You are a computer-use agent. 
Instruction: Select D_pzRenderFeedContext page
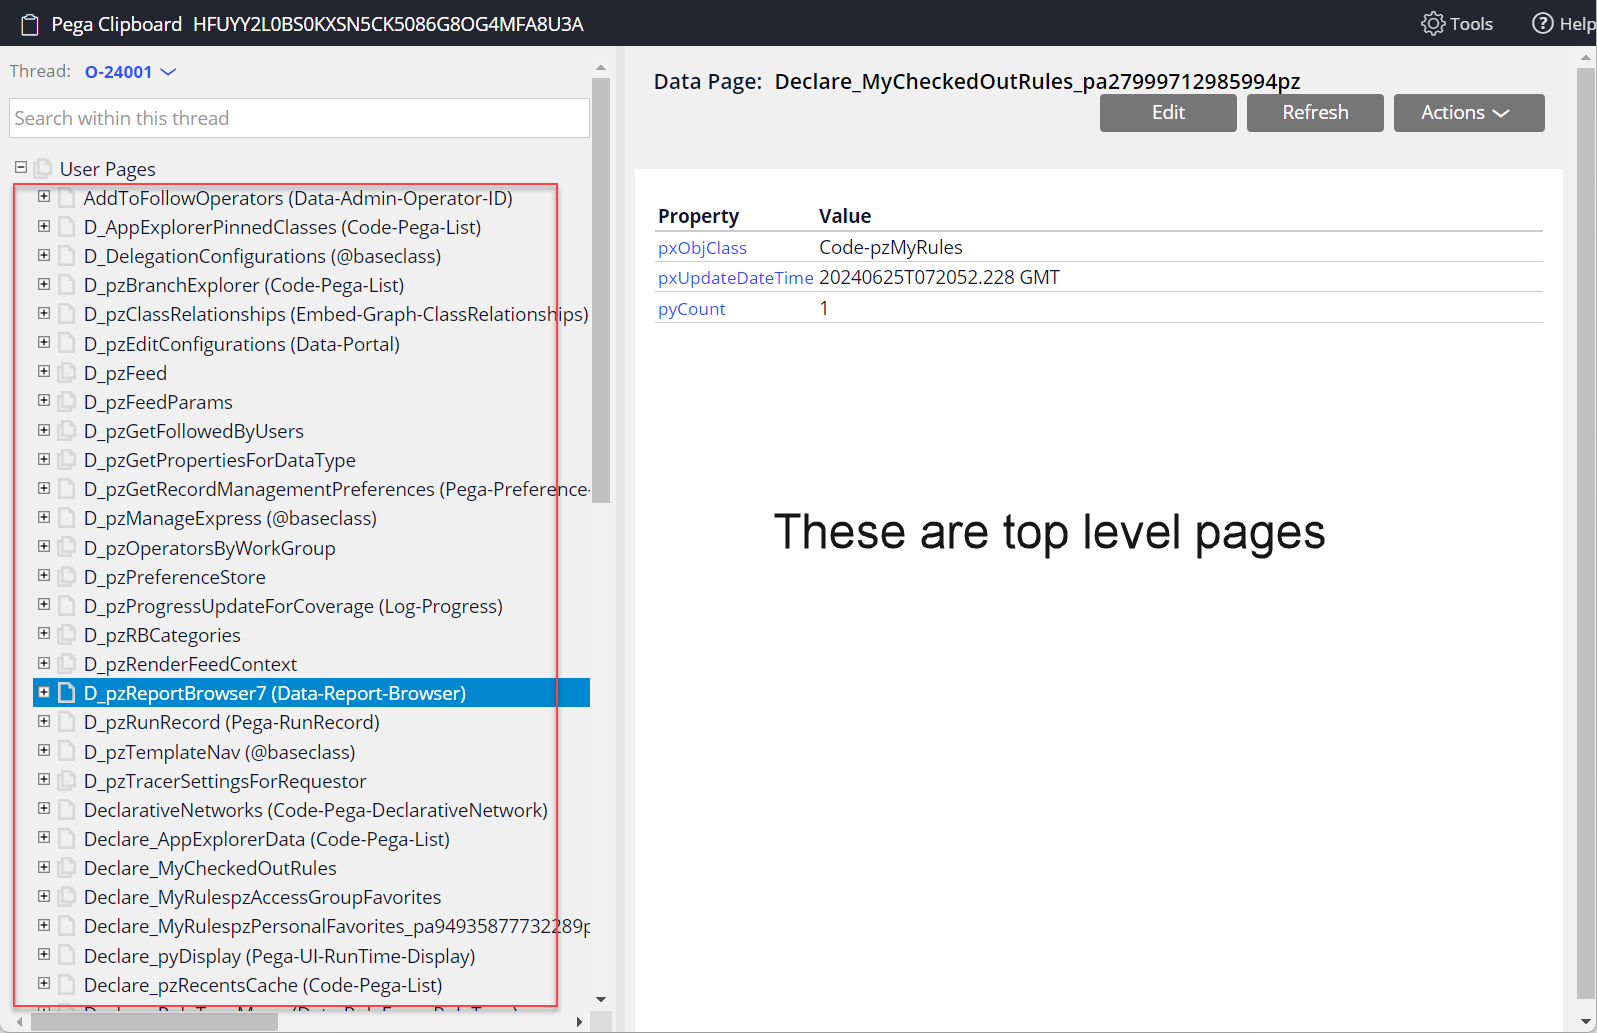click(190, 664)
